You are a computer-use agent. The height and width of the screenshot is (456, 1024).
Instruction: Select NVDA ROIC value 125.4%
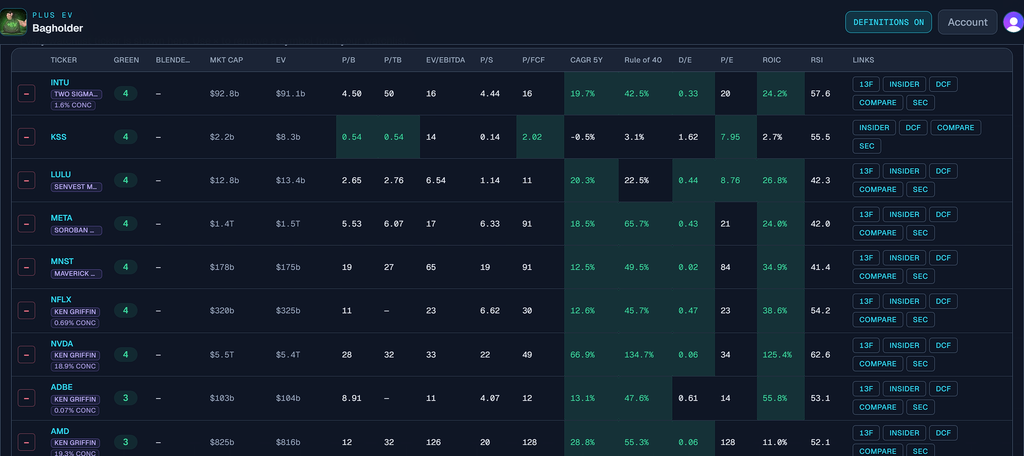coord(777,355)
